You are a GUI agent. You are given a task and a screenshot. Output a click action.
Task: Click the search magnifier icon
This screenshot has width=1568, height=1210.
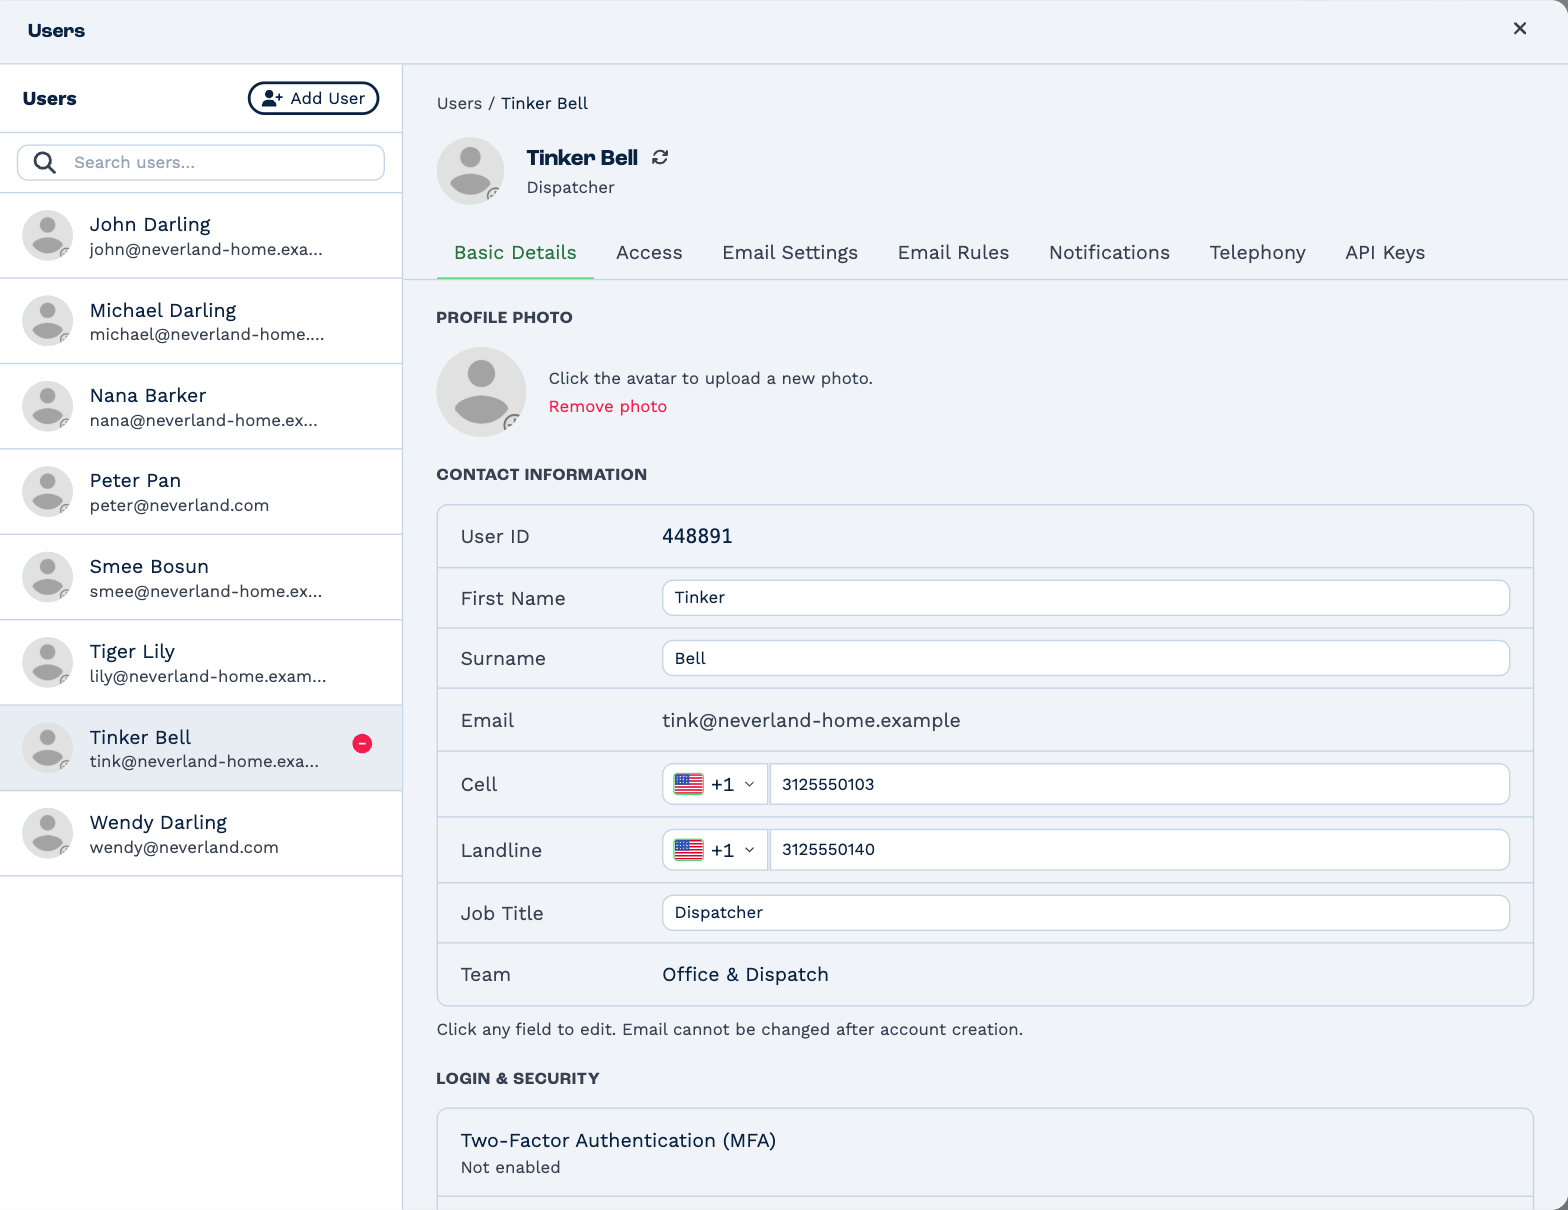[45, 162]
